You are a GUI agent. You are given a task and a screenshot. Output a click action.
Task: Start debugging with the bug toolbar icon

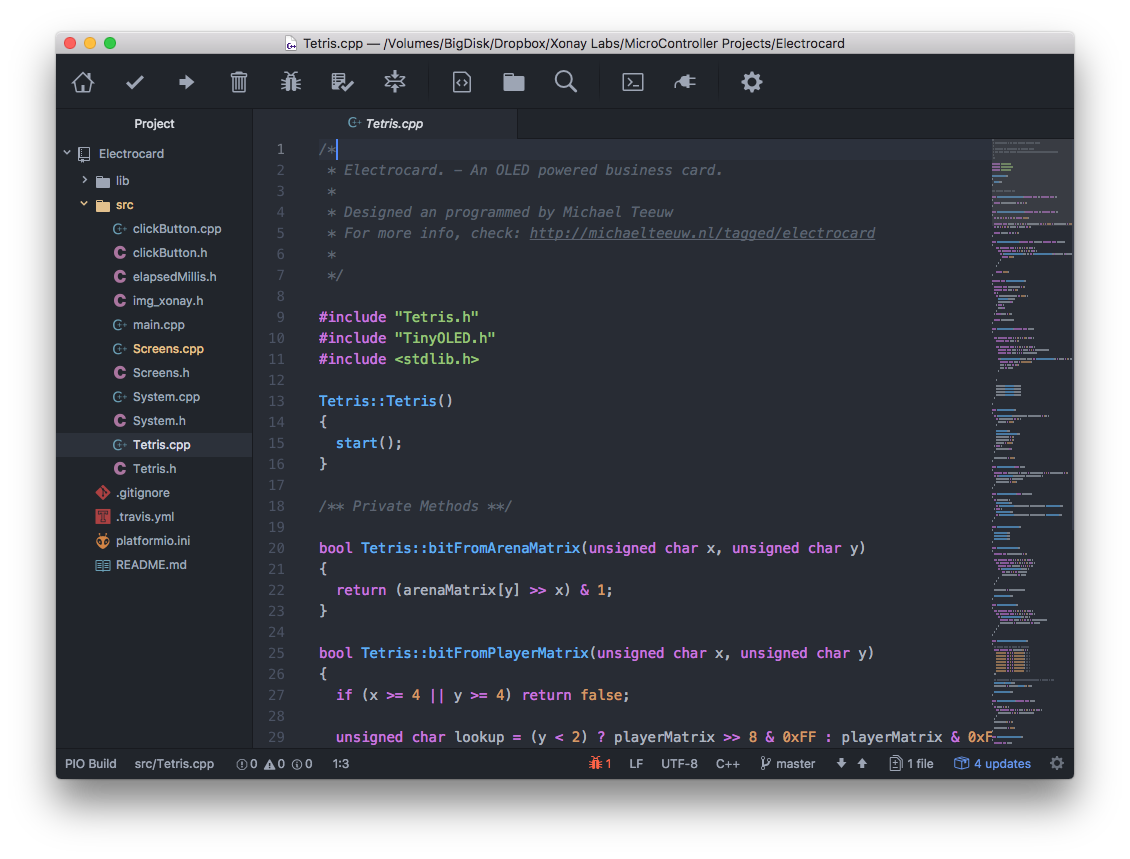coord(291,82)
